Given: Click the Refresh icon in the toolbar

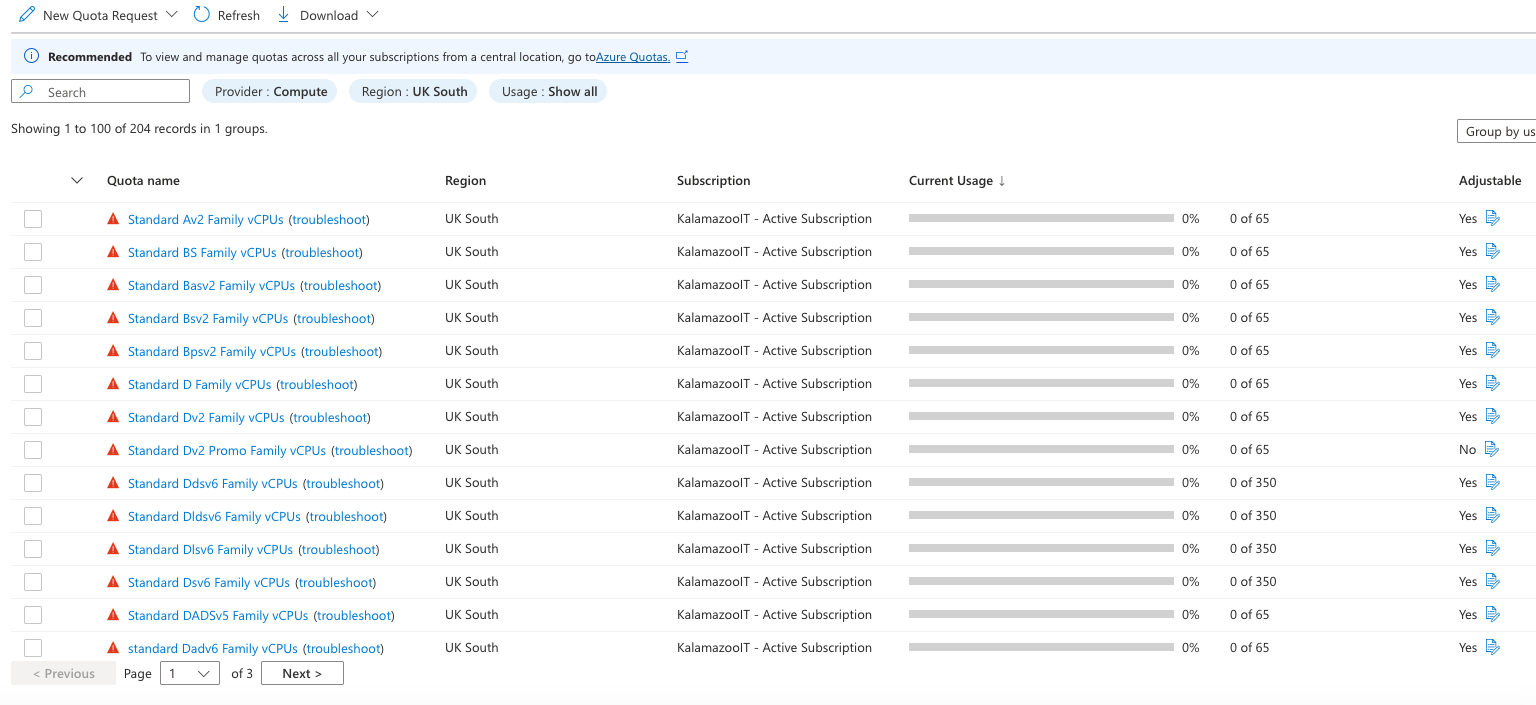Looking at the screenshot, I should [x=202, y=15].
